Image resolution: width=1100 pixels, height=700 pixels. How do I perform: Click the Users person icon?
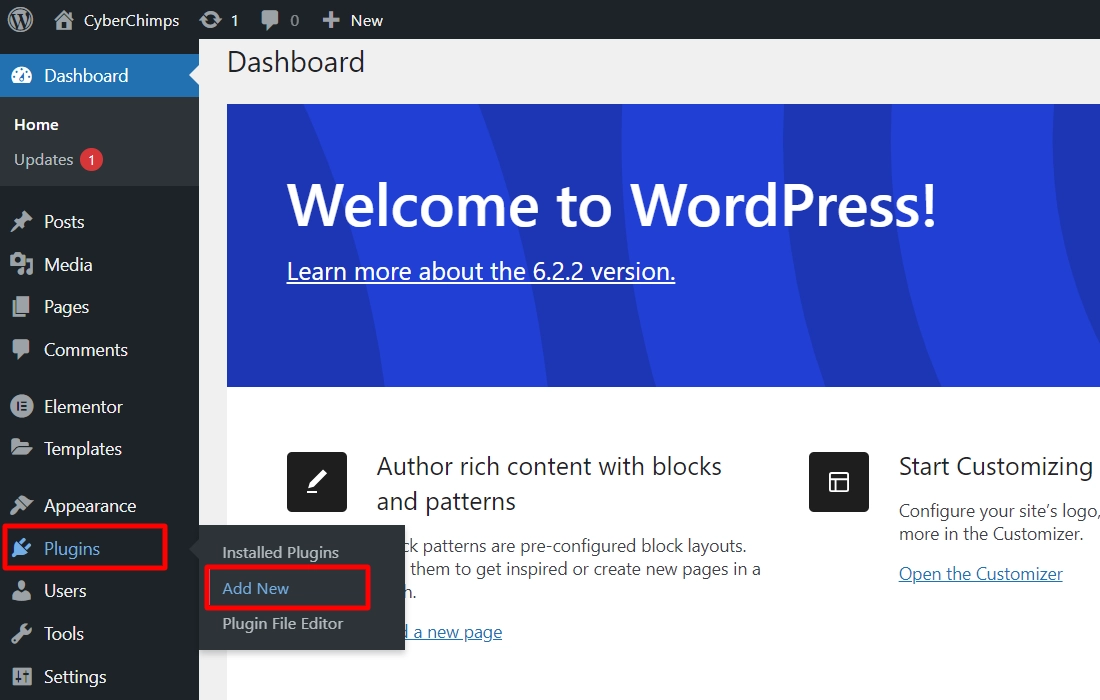(22, 591)
